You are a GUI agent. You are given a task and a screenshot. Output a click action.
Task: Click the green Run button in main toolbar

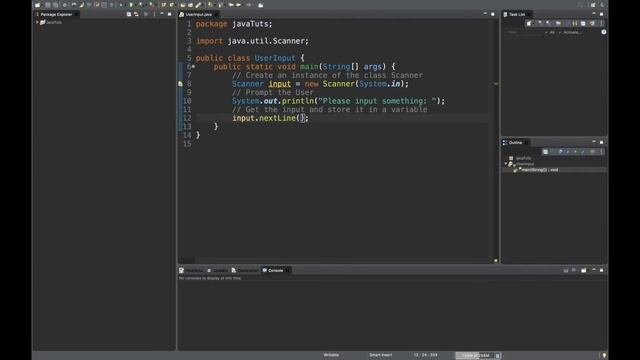[x=131, y=5]
